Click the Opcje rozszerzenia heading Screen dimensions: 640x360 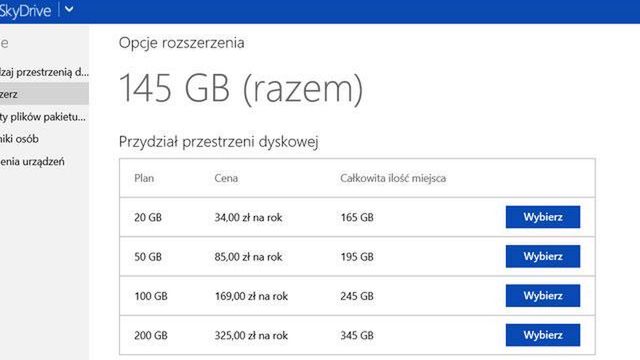[182, 42]
